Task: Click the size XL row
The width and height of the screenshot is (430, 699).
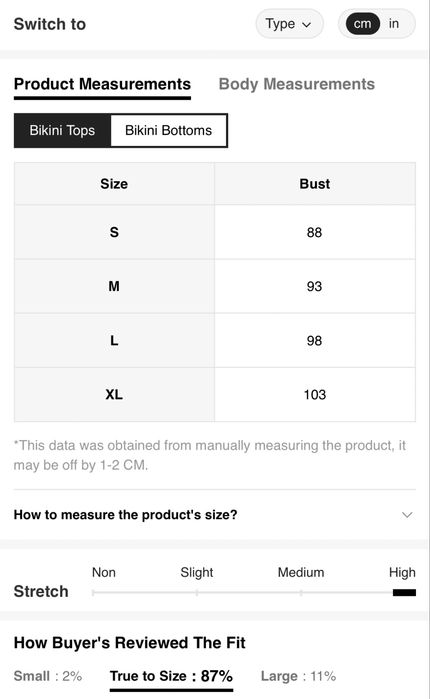Action: (215, 395)
